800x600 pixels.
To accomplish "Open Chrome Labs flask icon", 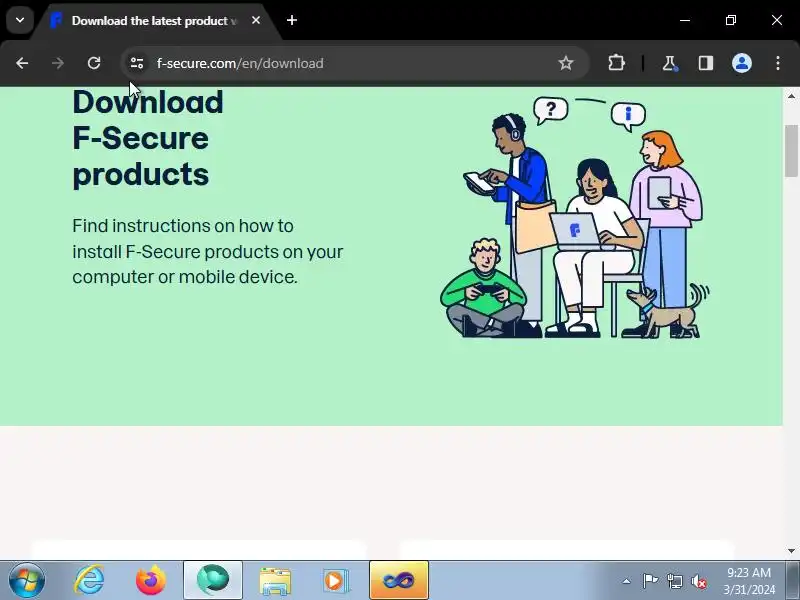I will click(x=669, y=63).
